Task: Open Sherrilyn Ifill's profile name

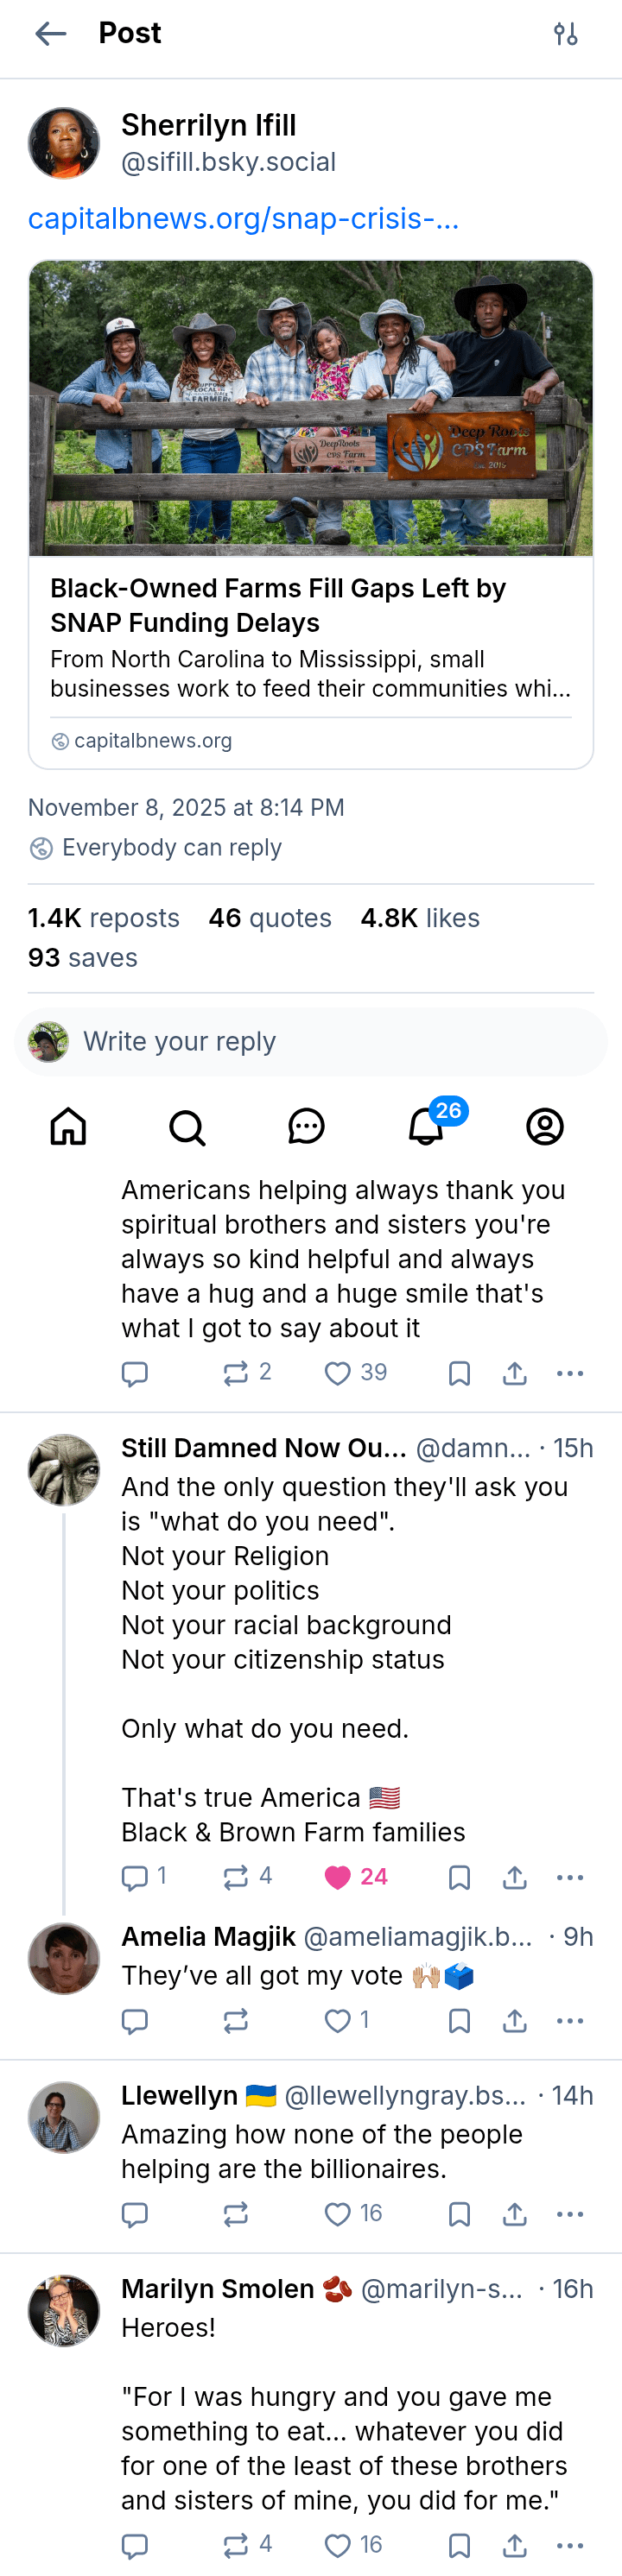Action: point(208,126)
